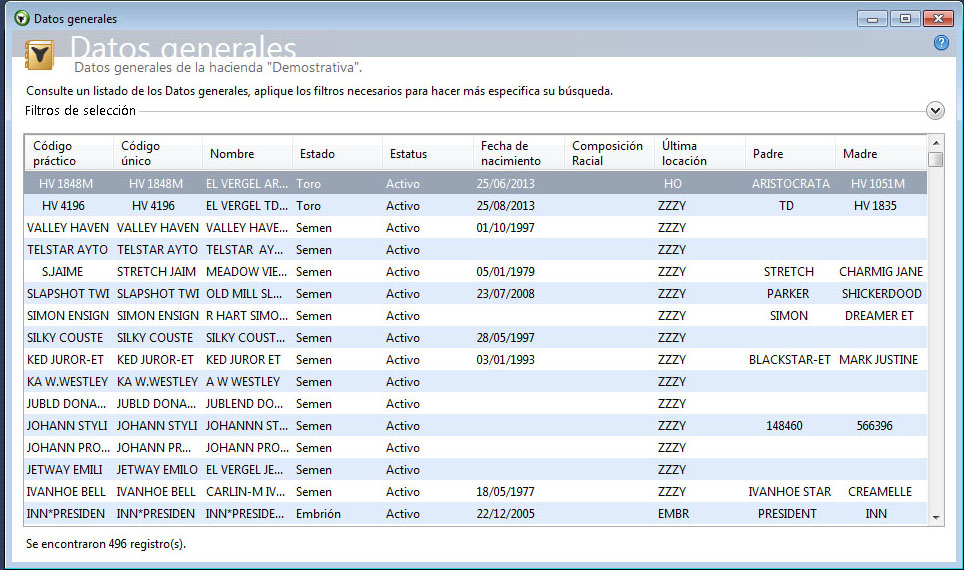Image resolution: width=964 pixels, height=570 pixels.
Task: Maximize the Datos generales window
Action: point(905,18)
